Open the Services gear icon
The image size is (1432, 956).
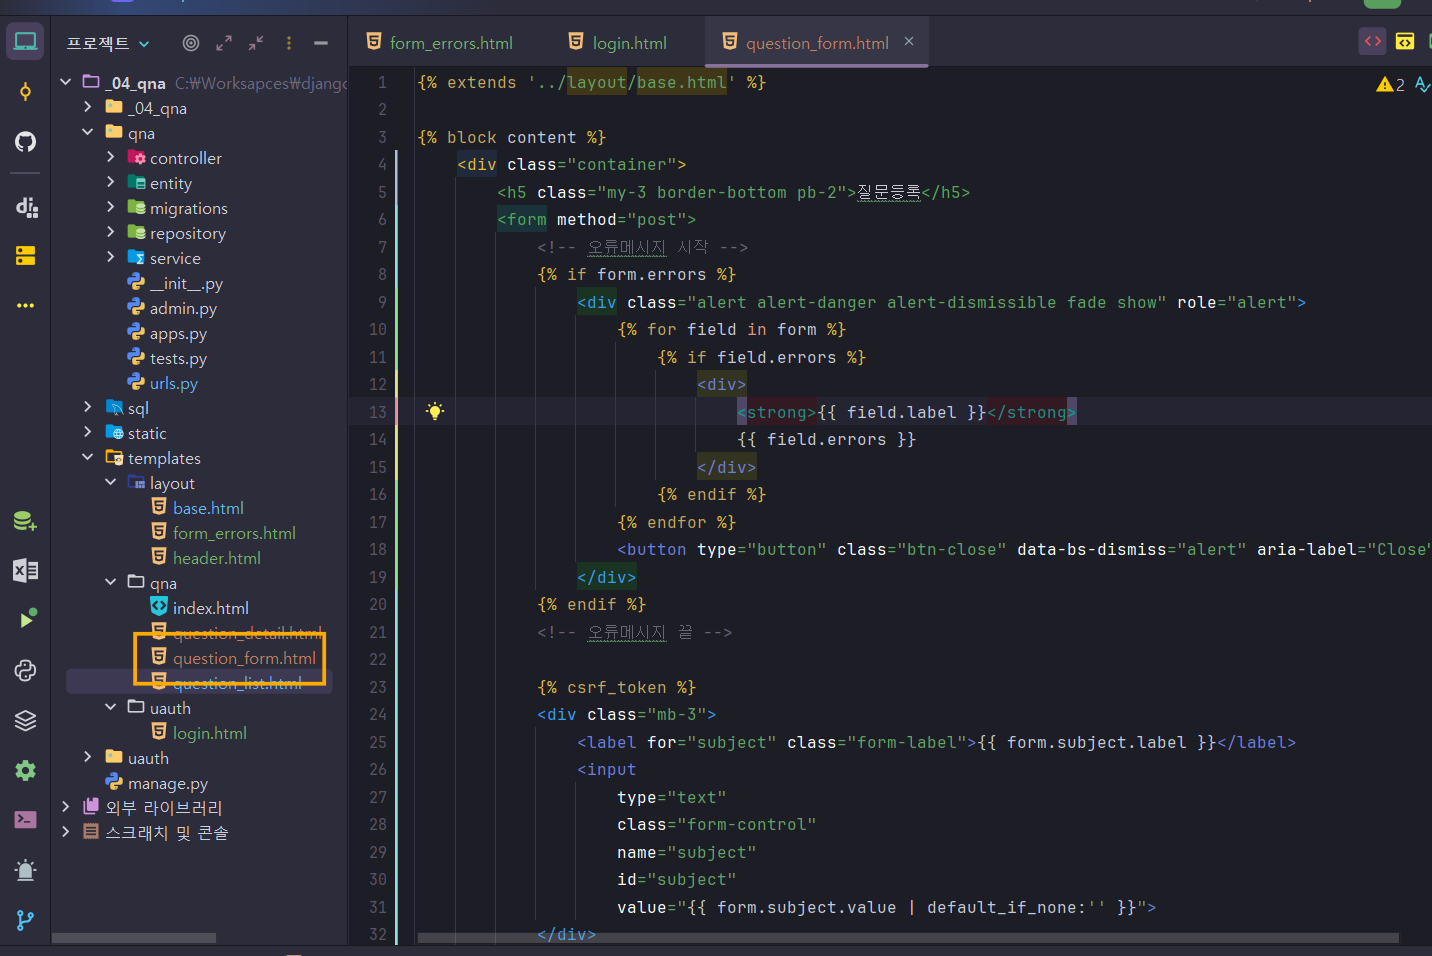(26, 770)
